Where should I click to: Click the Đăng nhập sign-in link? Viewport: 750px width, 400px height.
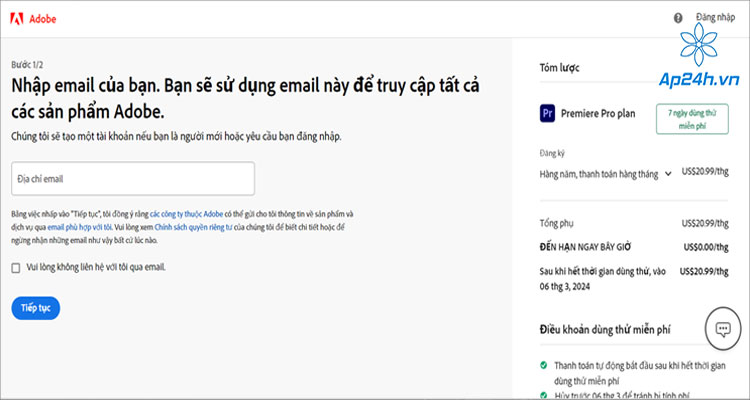(716, 17)
